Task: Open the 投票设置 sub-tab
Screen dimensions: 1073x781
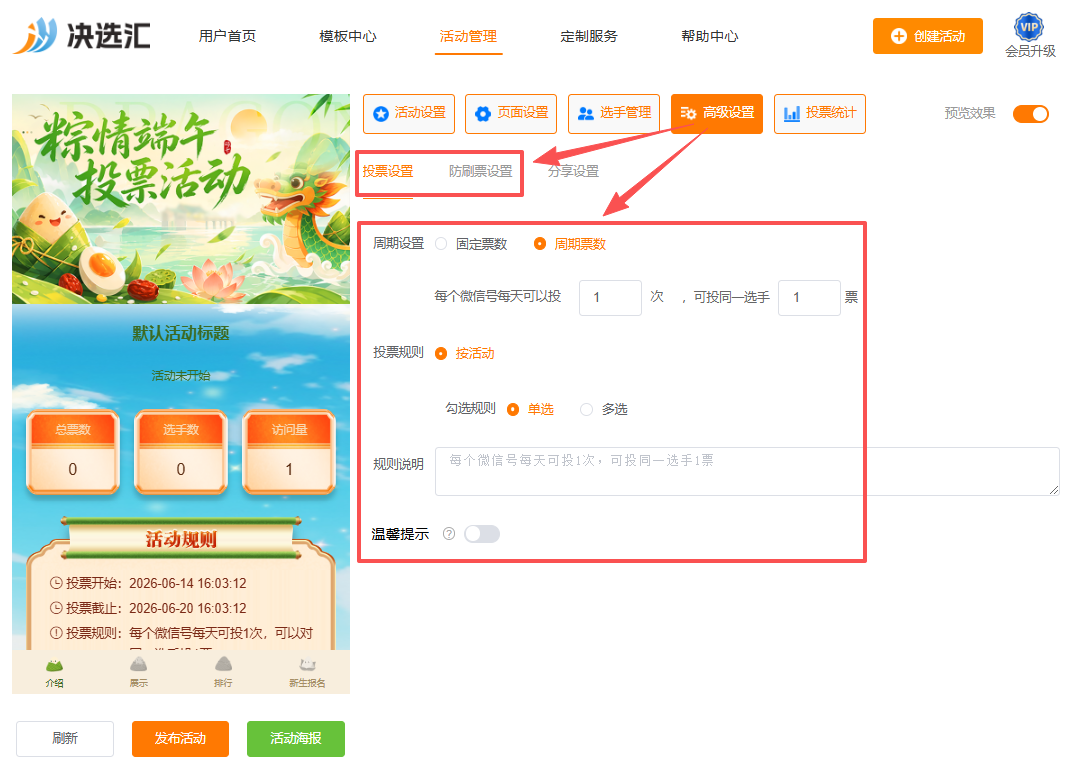Action: pyautogui.click(x=388, y=171)
